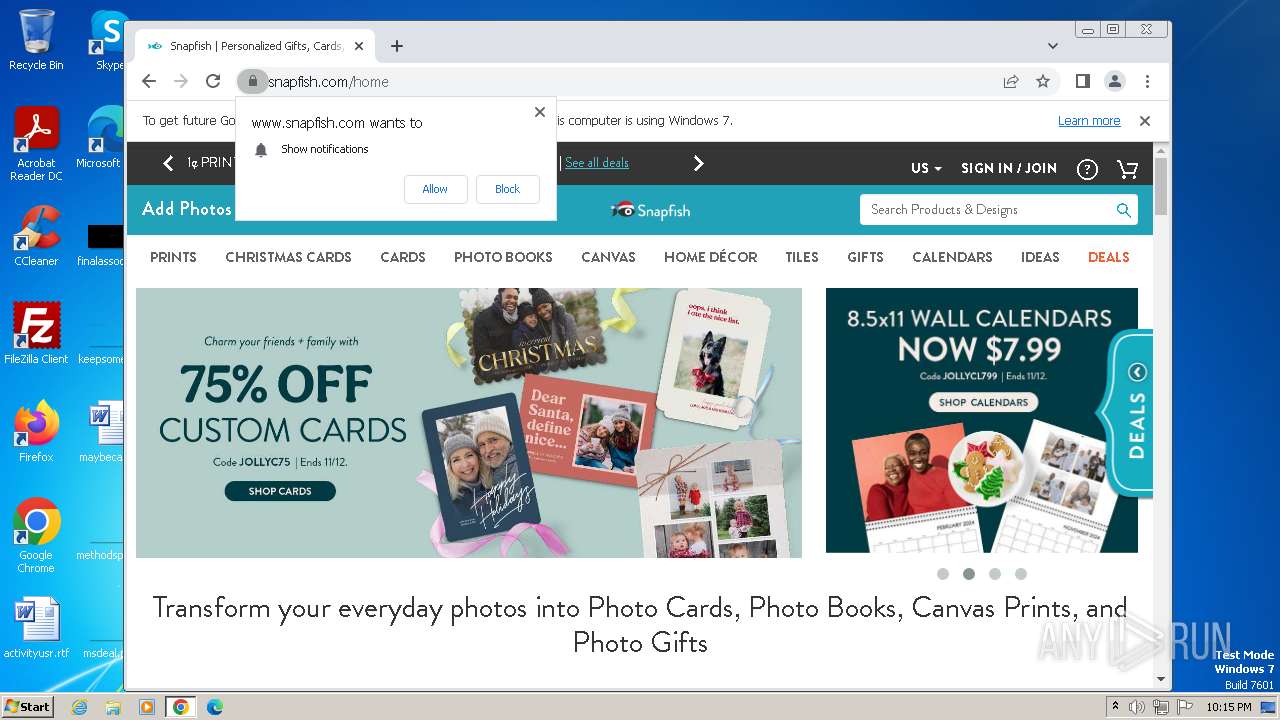Open the help question mark icon
This screenshot has width=1280, height=720.
click(x=1087, y=169)
